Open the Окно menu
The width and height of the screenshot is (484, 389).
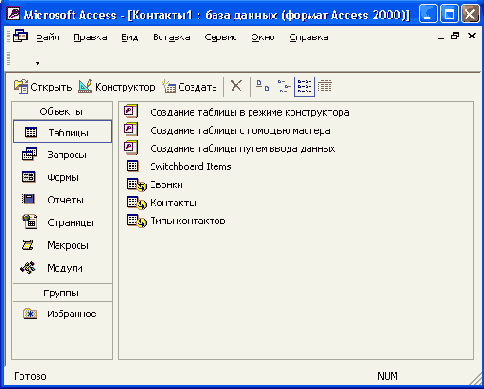pos(263,37)
